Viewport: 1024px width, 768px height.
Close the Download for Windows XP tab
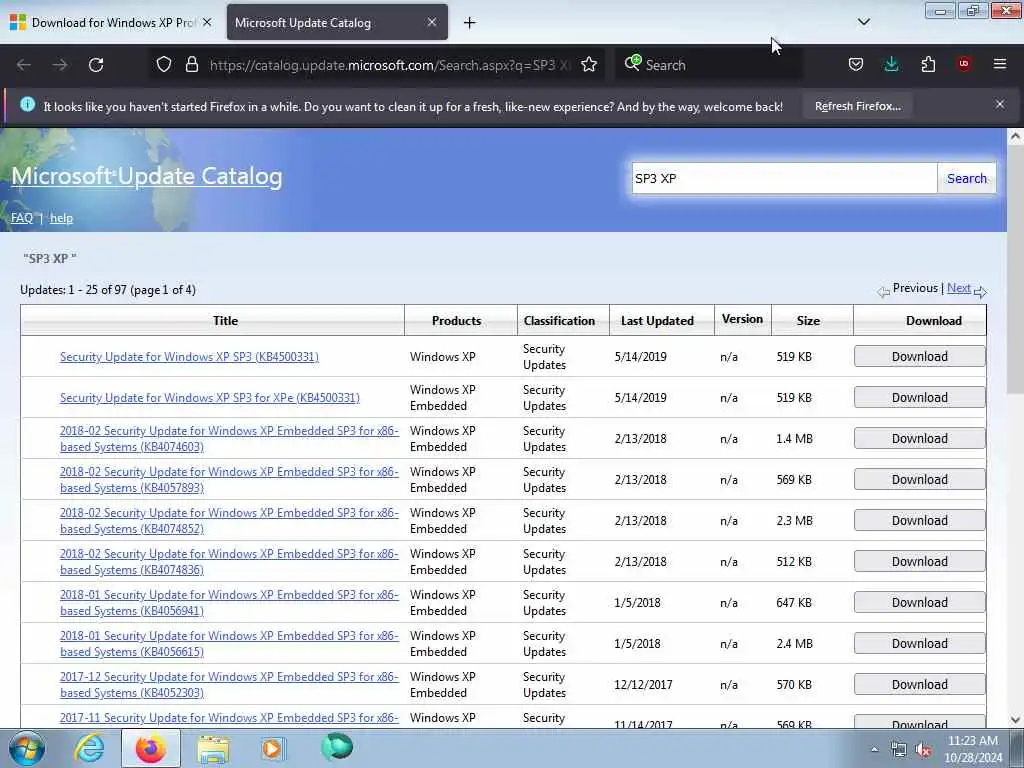(207, 22)
